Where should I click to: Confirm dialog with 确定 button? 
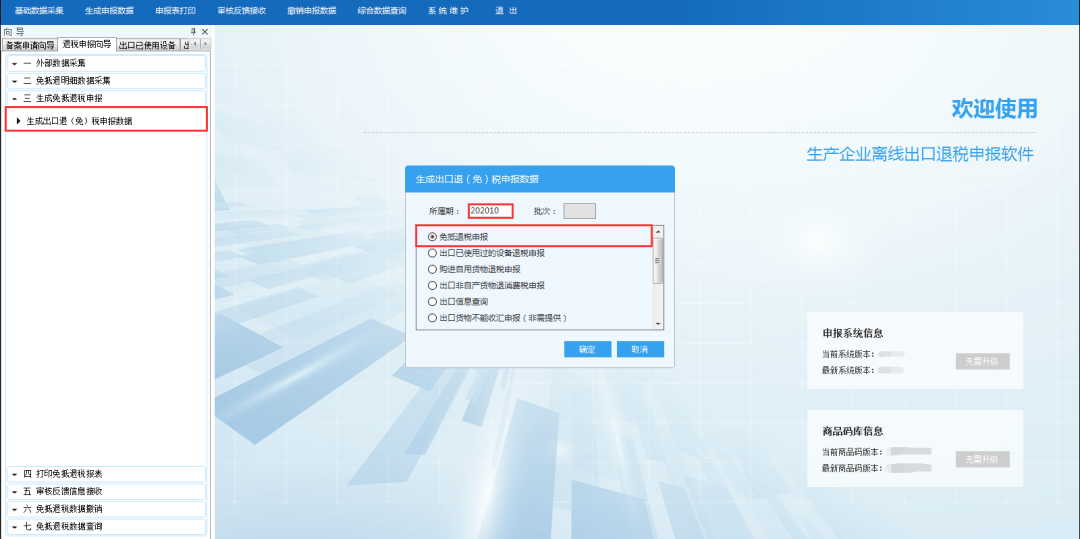(x=587, y=349)
